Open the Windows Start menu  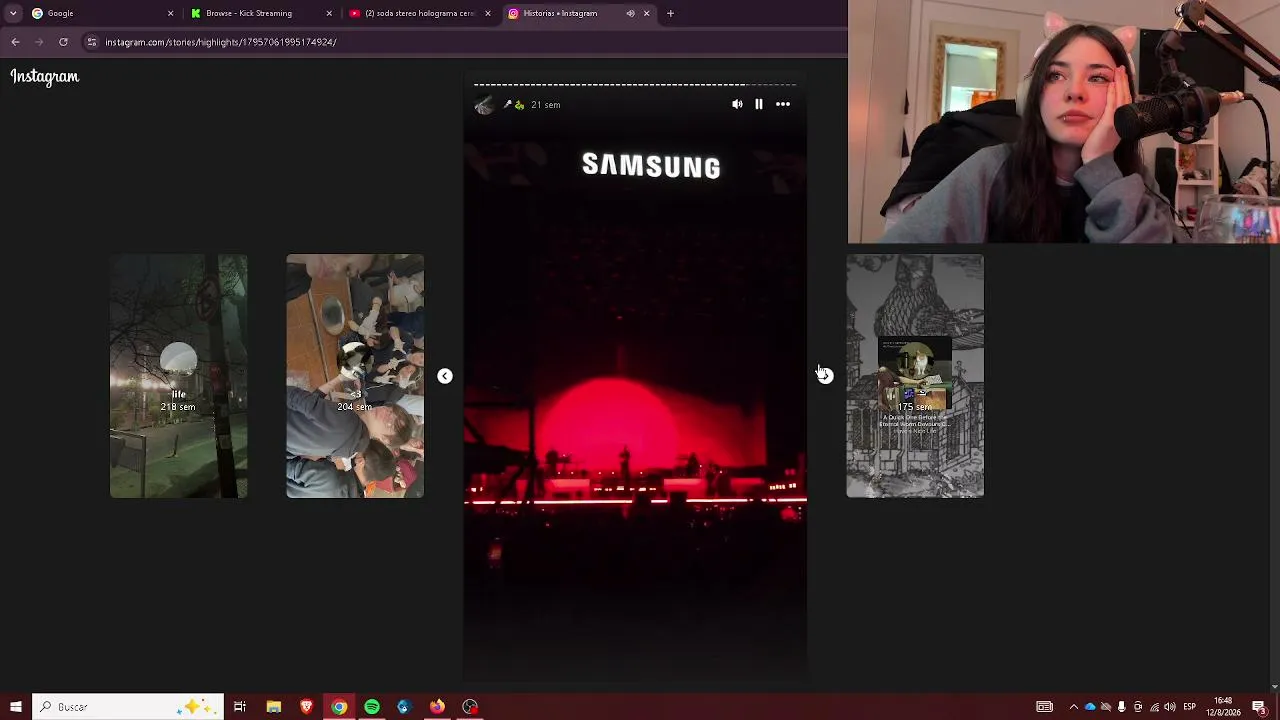pos(15,707)
